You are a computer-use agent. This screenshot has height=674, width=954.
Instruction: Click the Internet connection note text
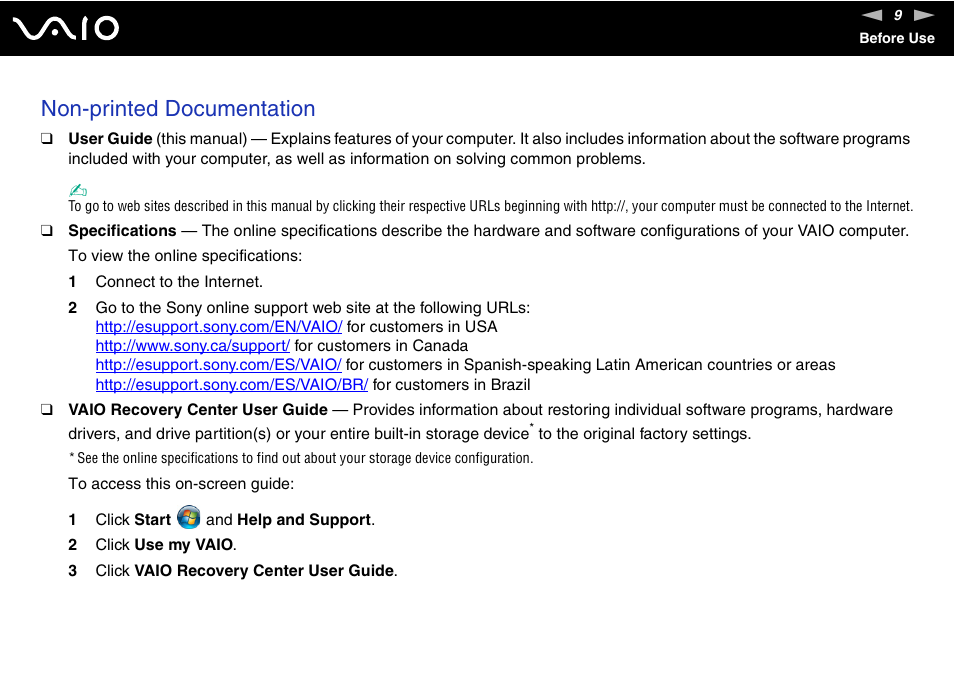click(x=490, y=206)
